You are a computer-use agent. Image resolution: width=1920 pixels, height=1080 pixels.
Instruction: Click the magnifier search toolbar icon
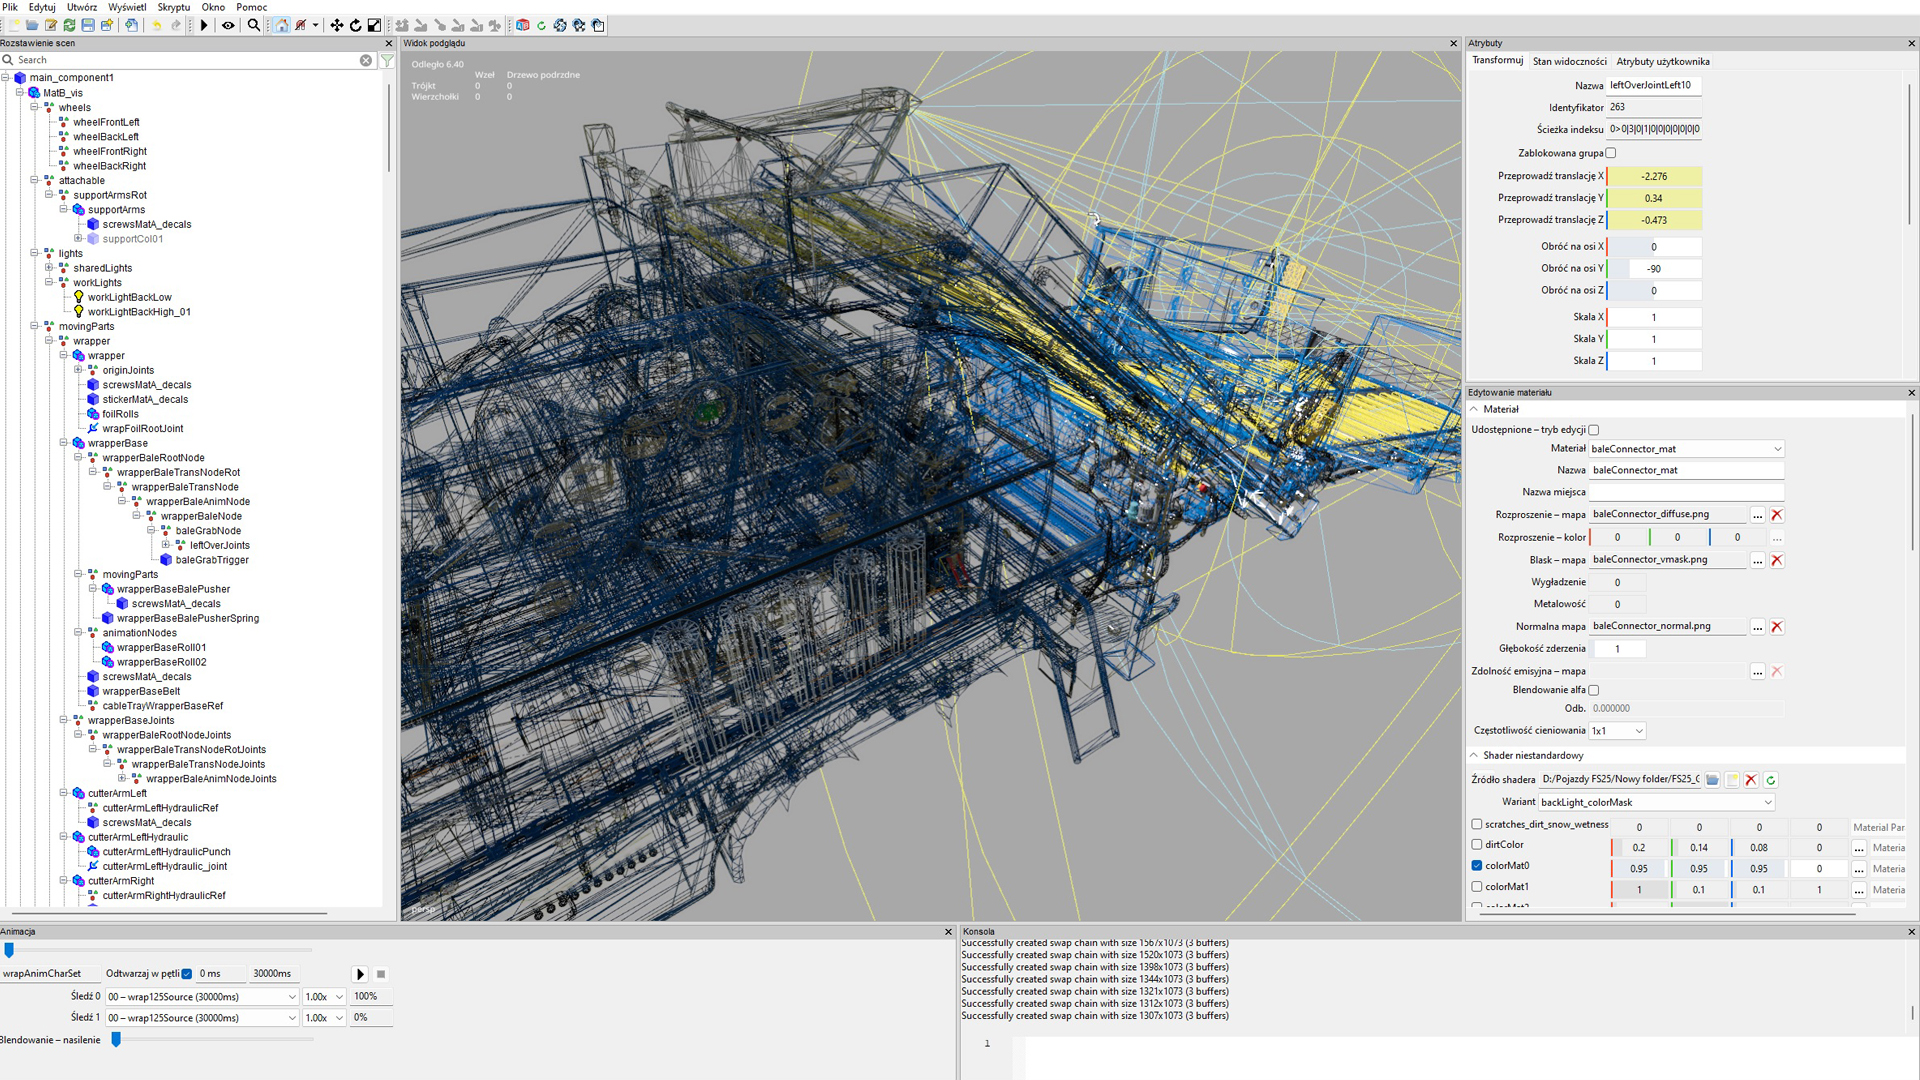tap(254, 25)
